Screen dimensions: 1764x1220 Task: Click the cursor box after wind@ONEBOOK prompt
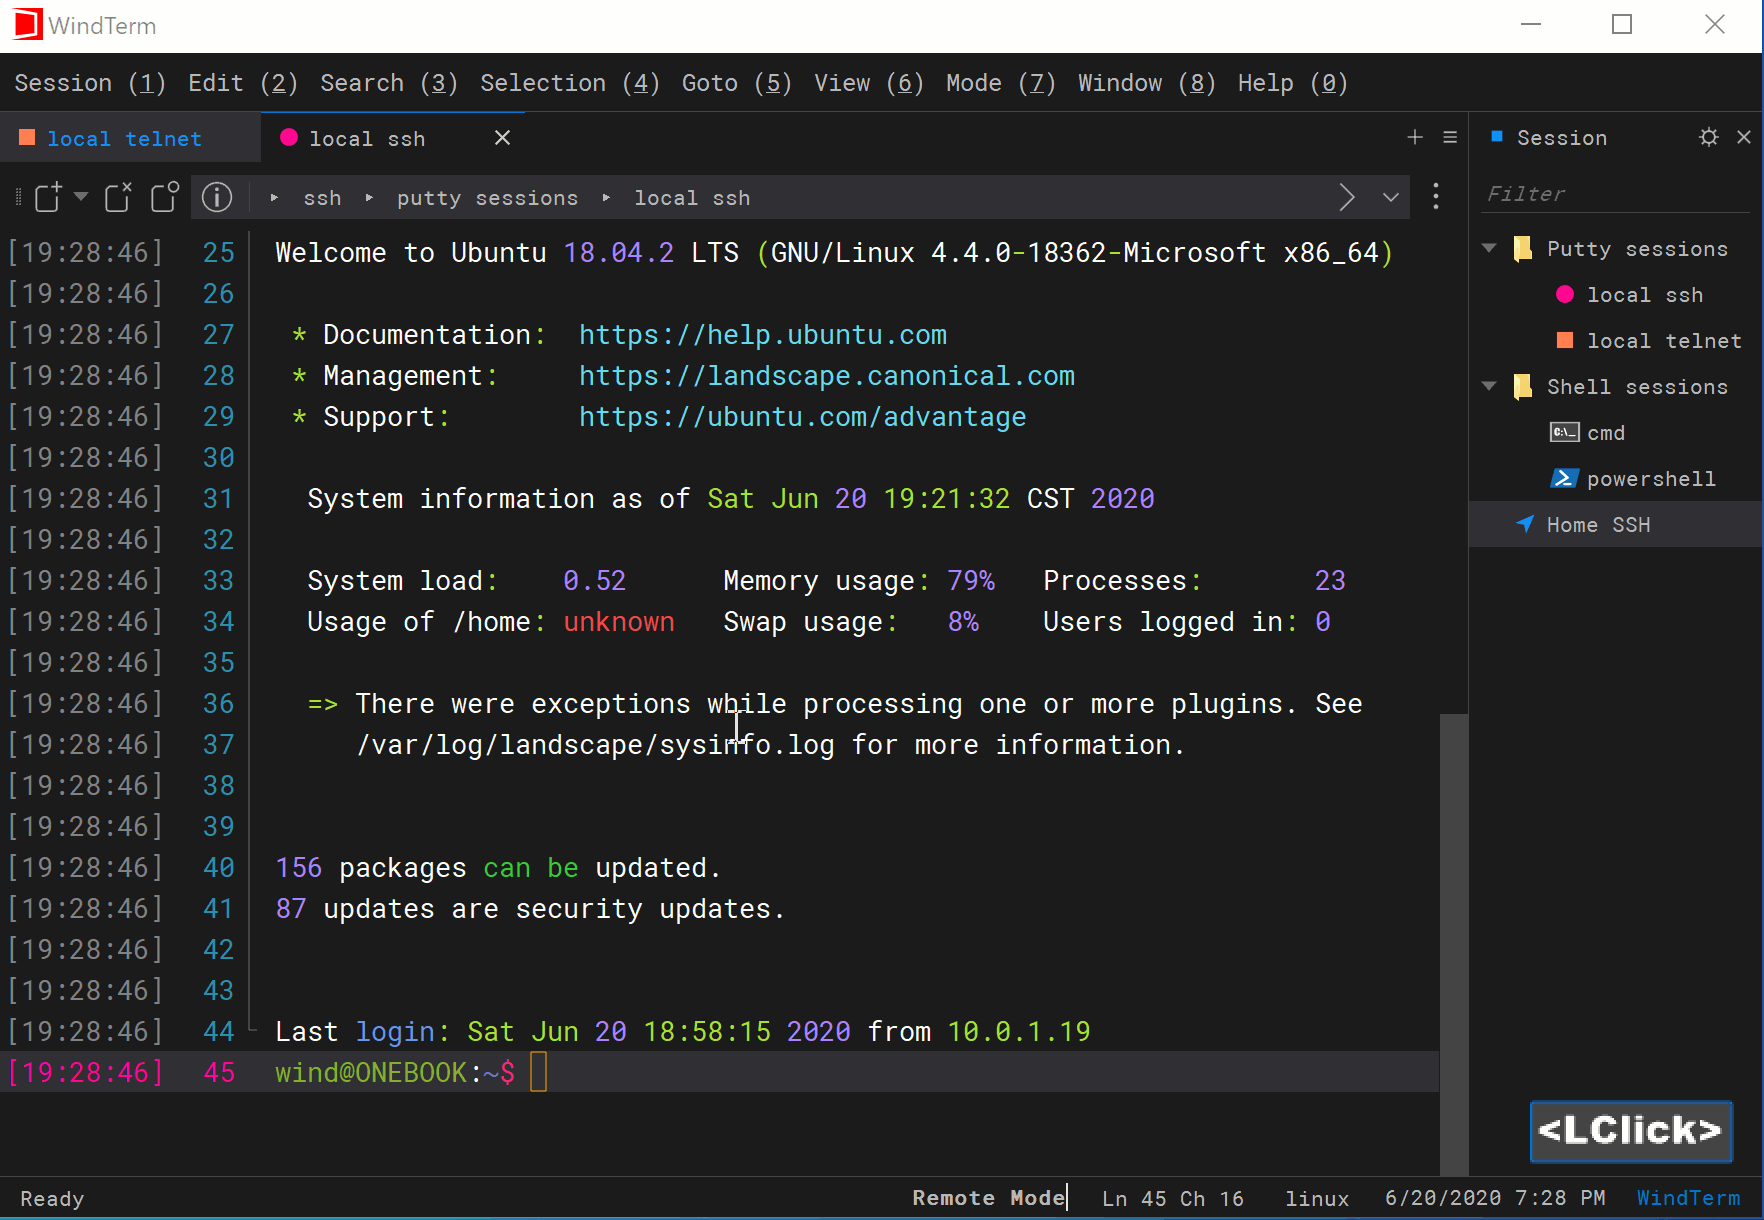click(x=538, y=1072)
